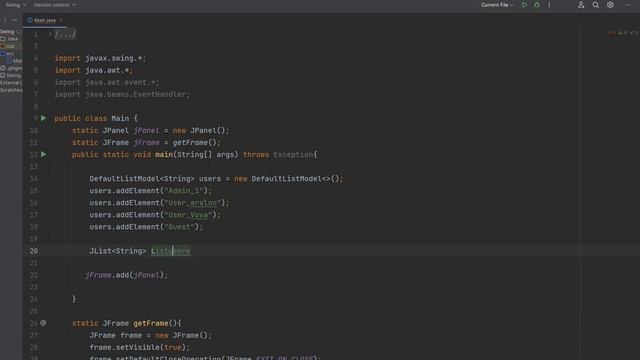Run main method via gutter arrow on line 12

pos(44,155)
